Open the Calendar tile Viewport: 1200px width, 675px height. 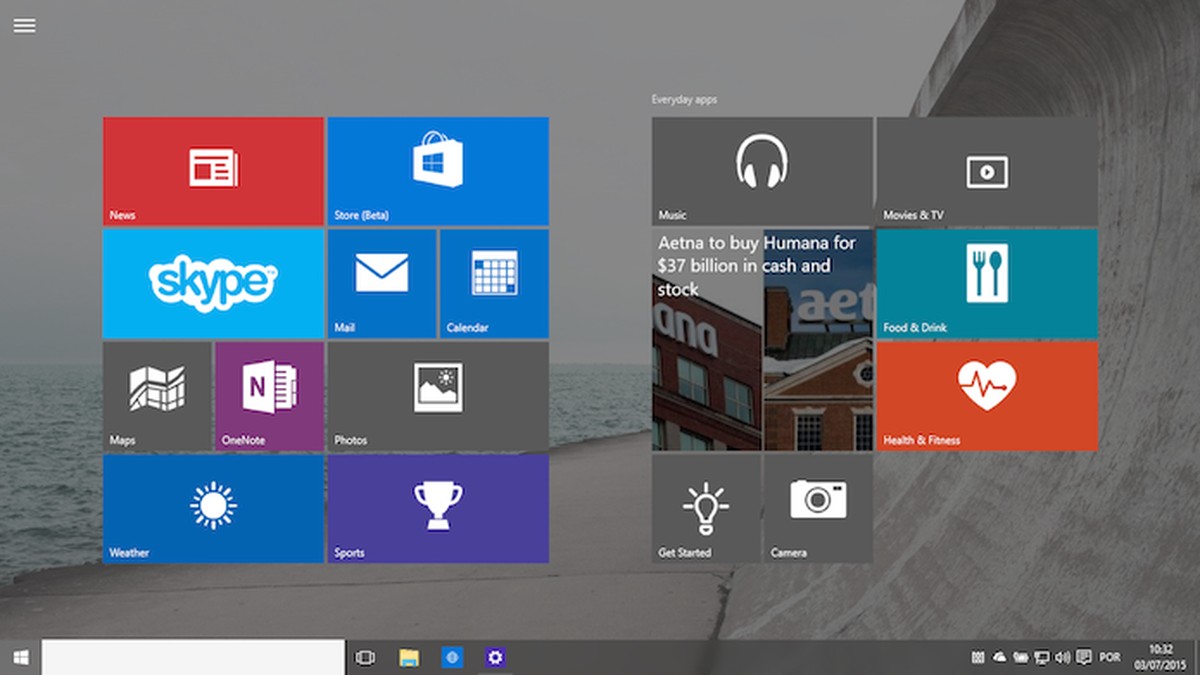(494, 283)
